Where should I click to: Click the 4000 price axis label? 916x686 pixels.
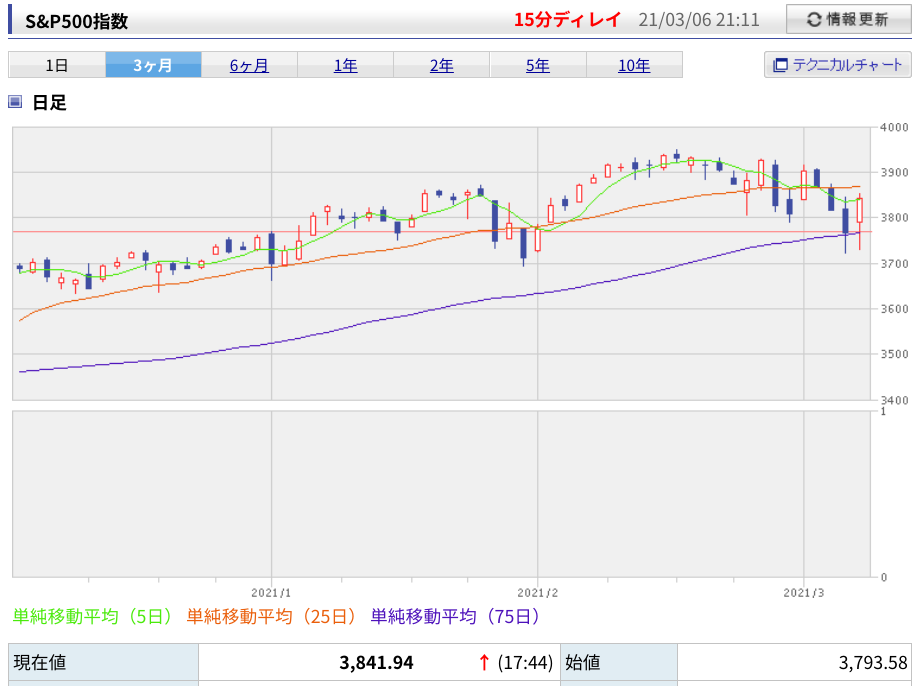coord(894,127)
